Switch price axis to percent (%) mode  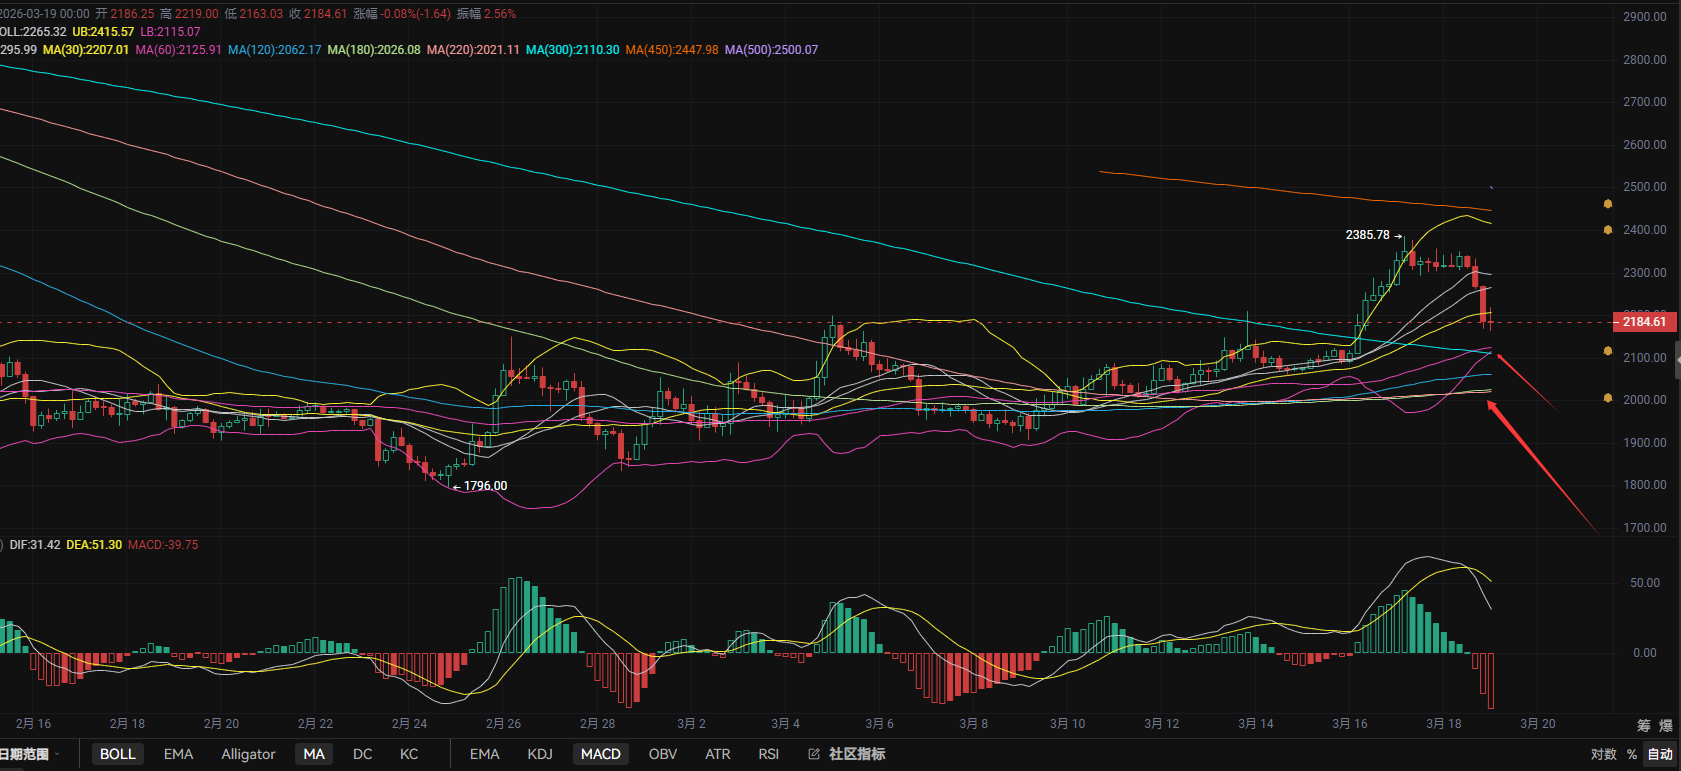pos(1632,754)
